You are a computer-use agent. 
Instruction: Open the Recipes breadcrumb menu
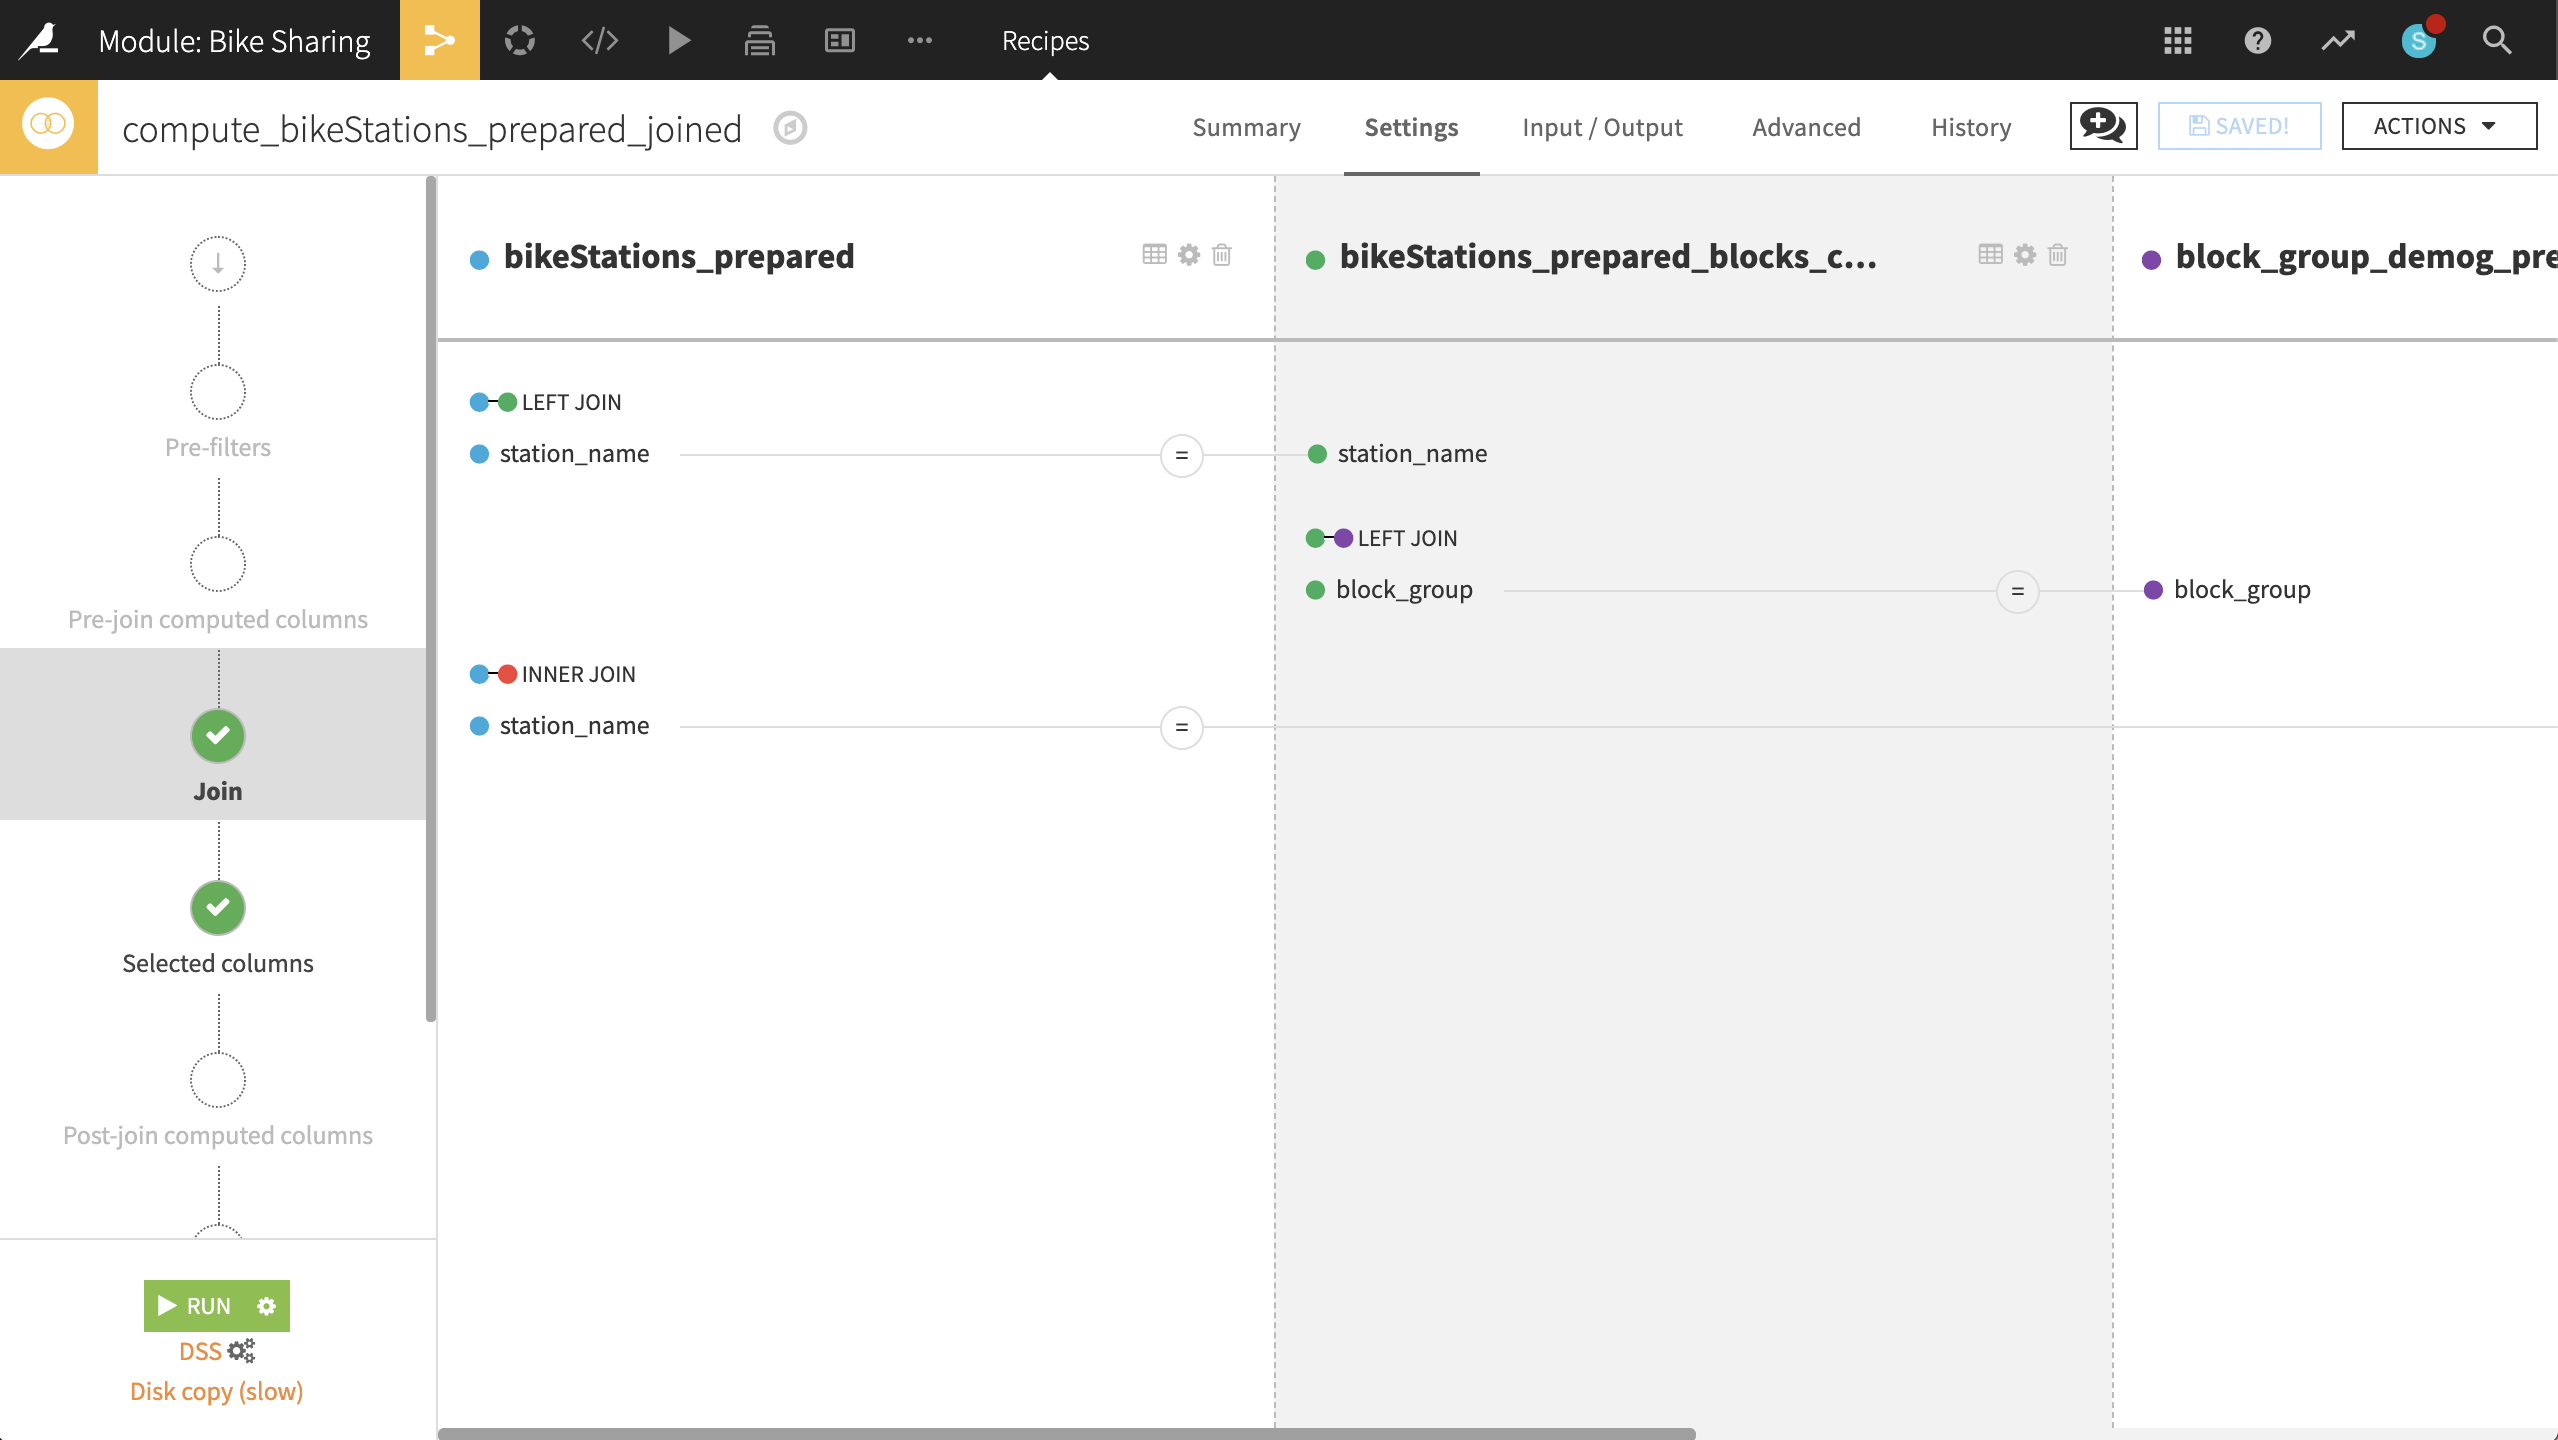[x=1045, y=40]
